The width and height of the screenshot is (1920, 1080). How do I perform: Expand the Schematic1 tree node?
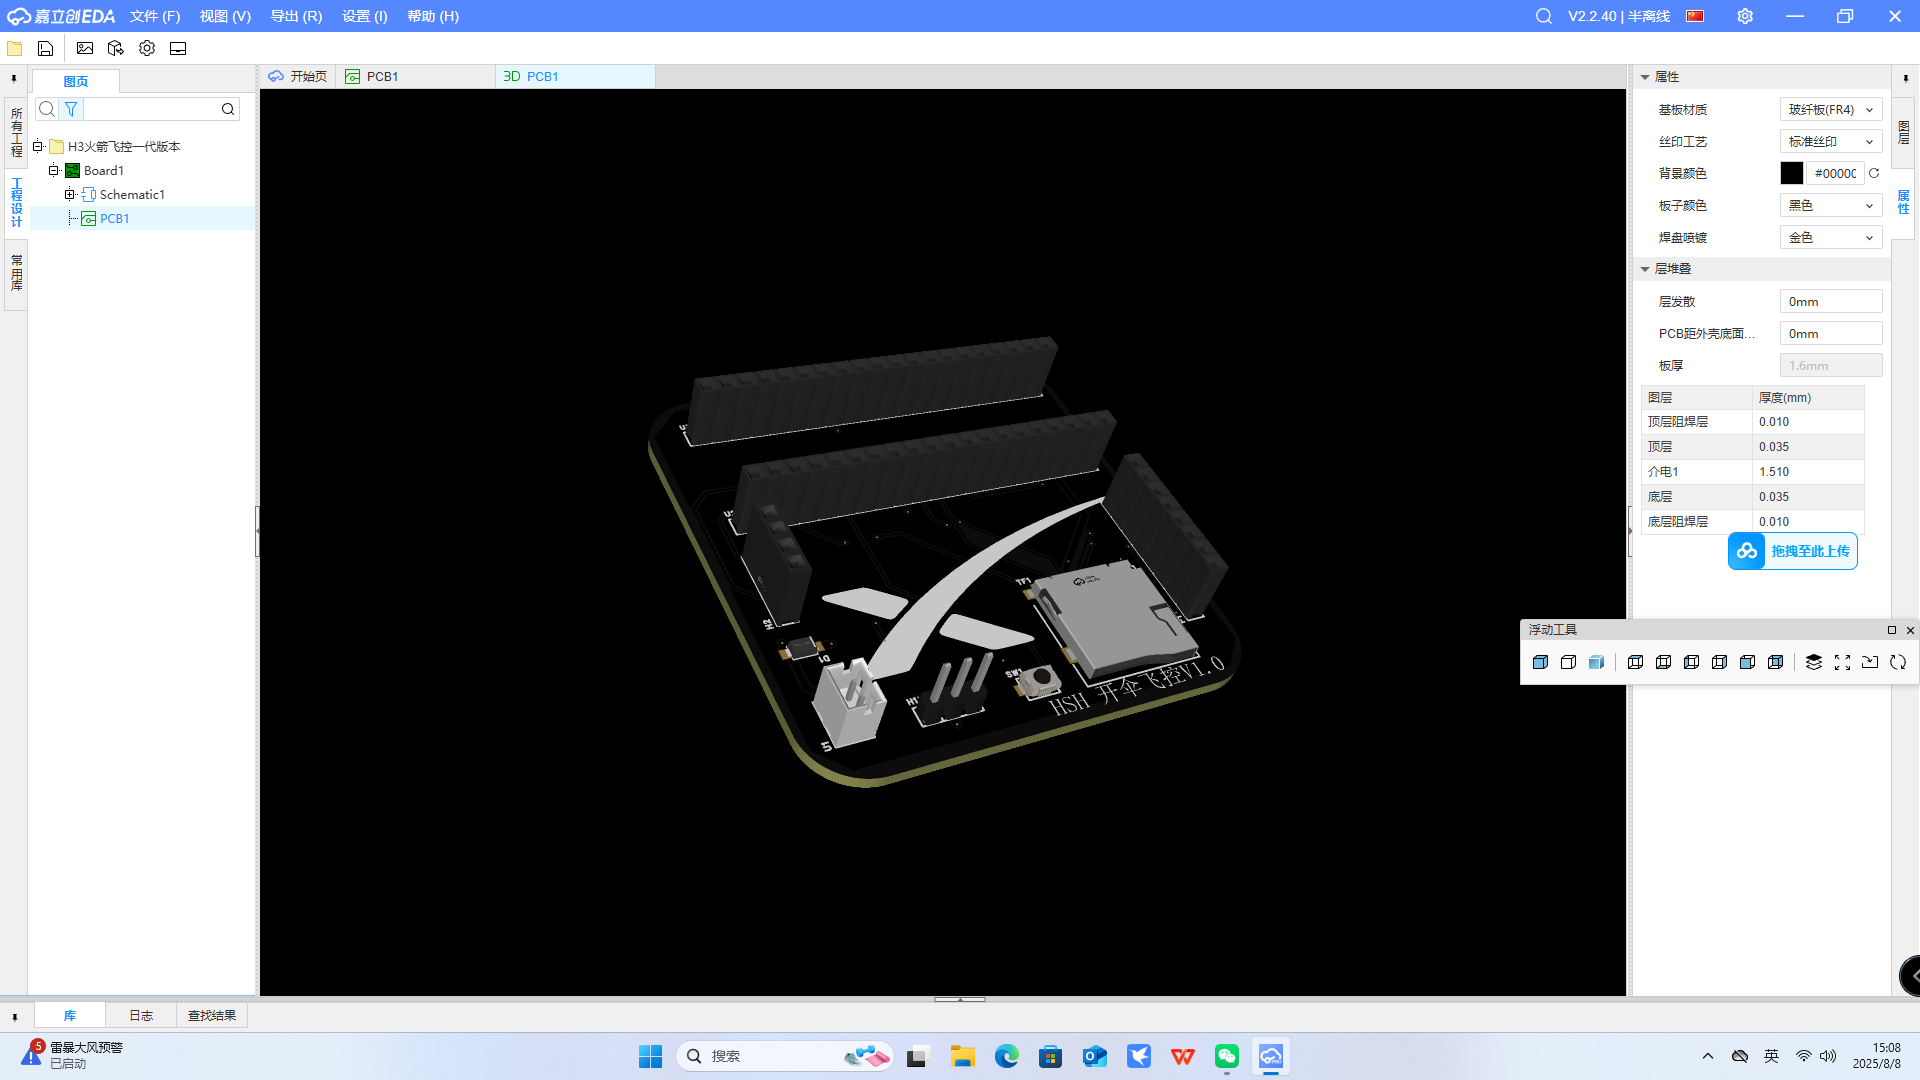click(x=70, y=194)
